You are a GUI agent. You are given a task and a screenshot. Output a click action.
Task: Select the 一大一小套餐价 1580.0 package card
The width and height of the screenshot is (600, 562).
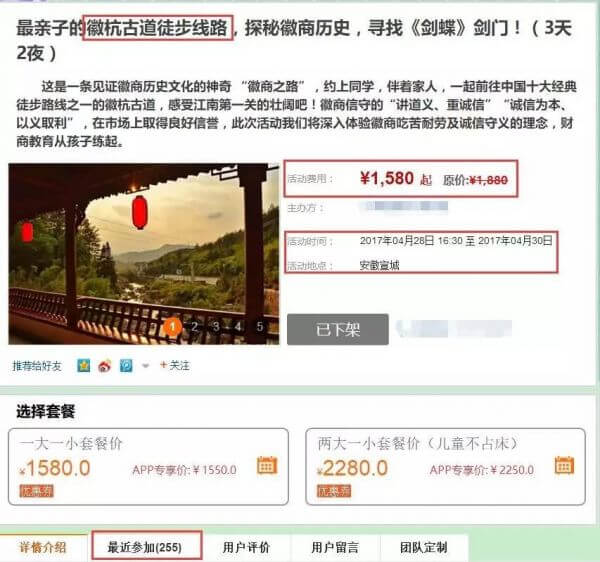click(x=148, y=467)
